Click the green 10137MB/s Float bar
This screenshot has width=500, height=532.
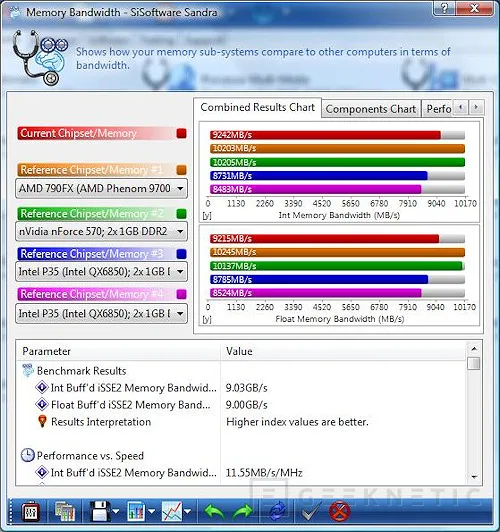point(336,266)
